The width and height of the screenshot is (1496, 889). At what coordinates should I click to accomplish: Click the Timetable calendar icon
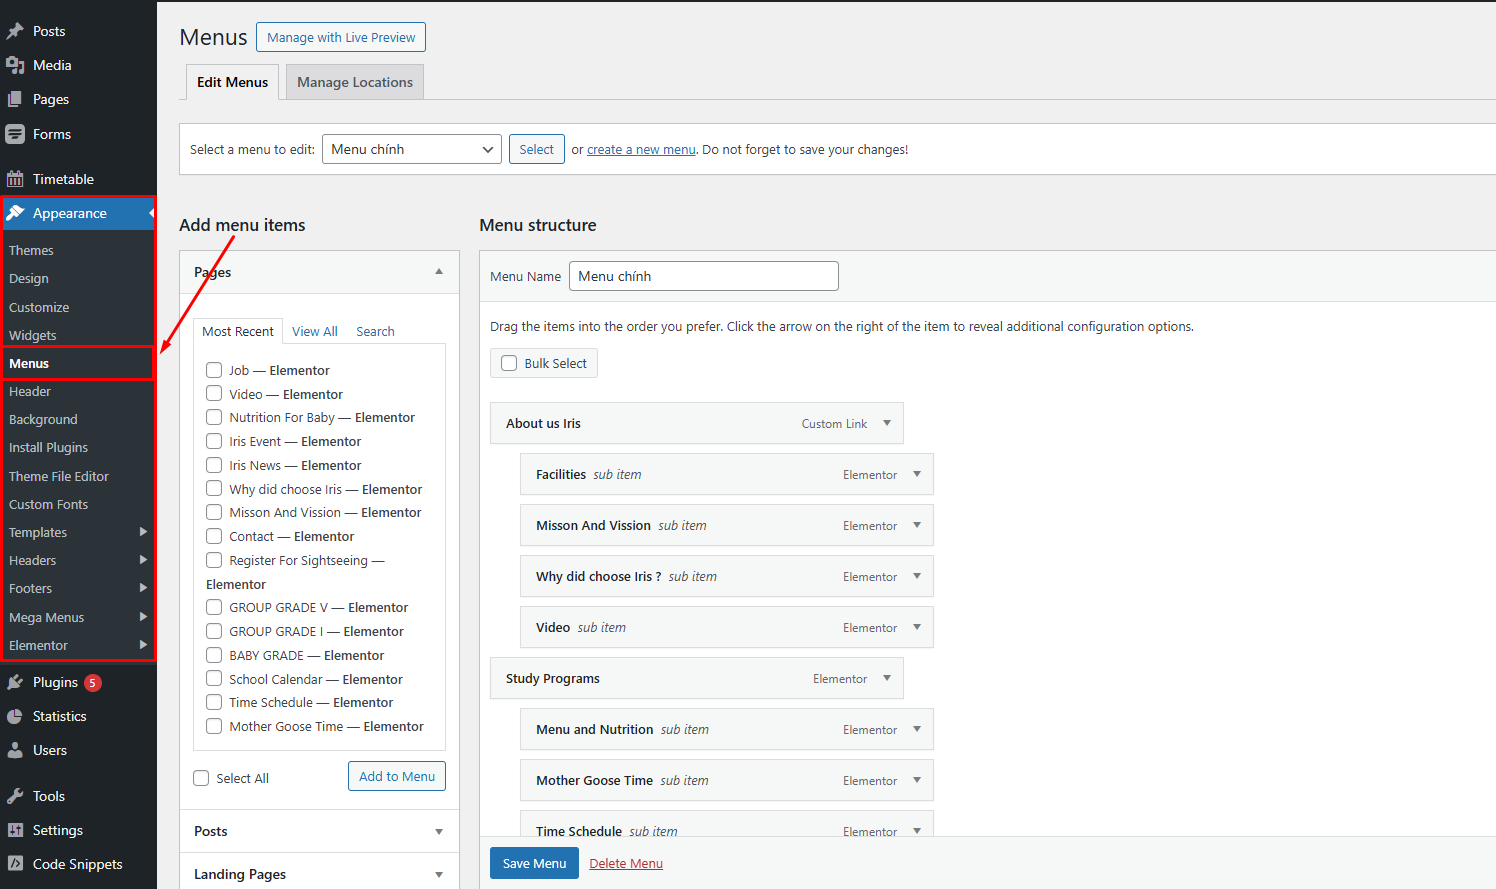coord(15,179)
